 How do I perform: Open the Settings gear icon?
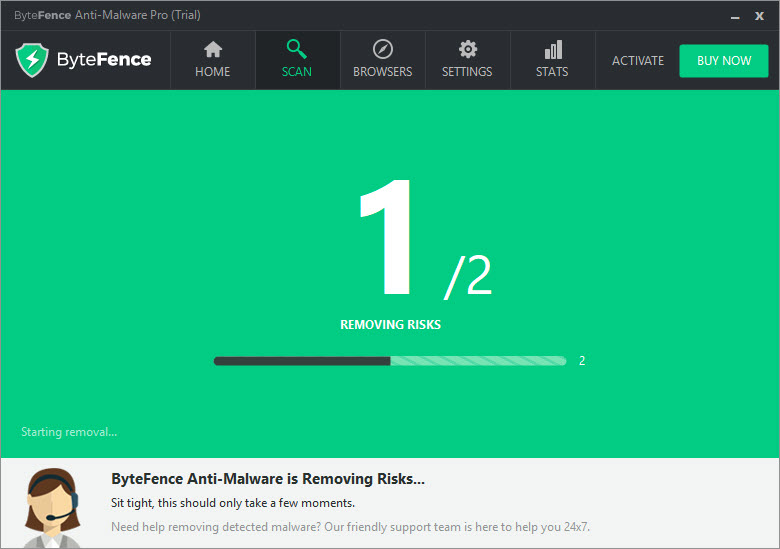tap(468, 49)
